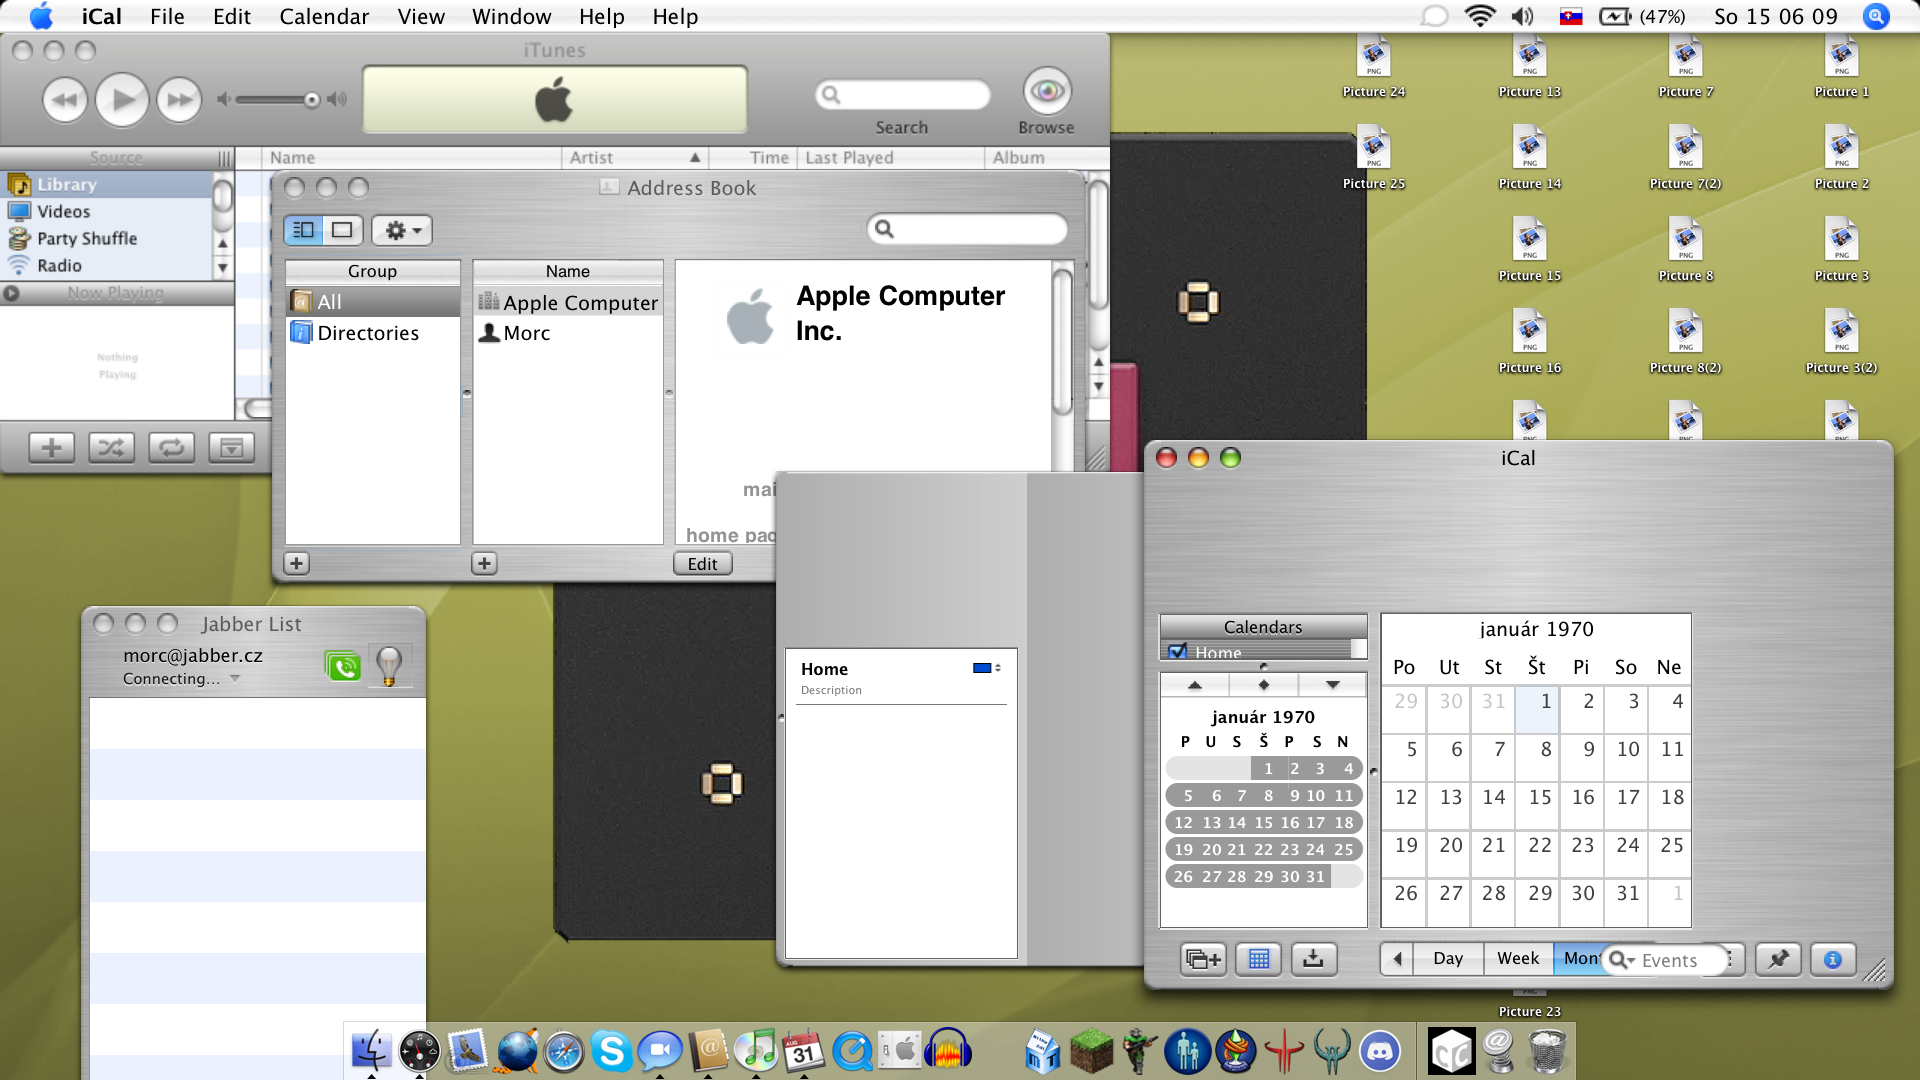The image size is (1920, 1080).
Task: Open the iTunes Browse eye icon
Action: pos(1047,91)
